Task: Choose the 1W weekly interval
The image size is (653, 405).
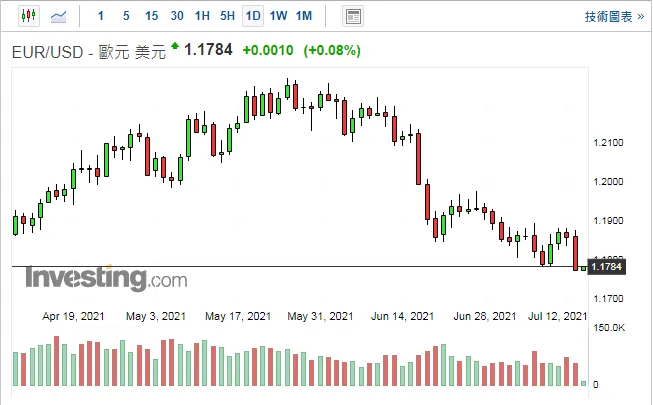Action: point(278,16)
